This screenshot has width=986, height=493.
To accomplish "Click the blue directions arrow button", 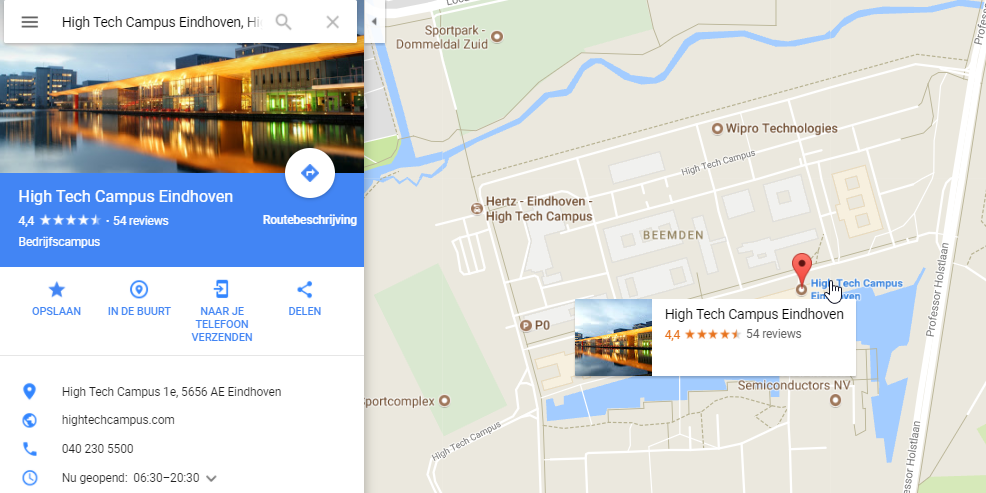I will (x=309, y=173).
